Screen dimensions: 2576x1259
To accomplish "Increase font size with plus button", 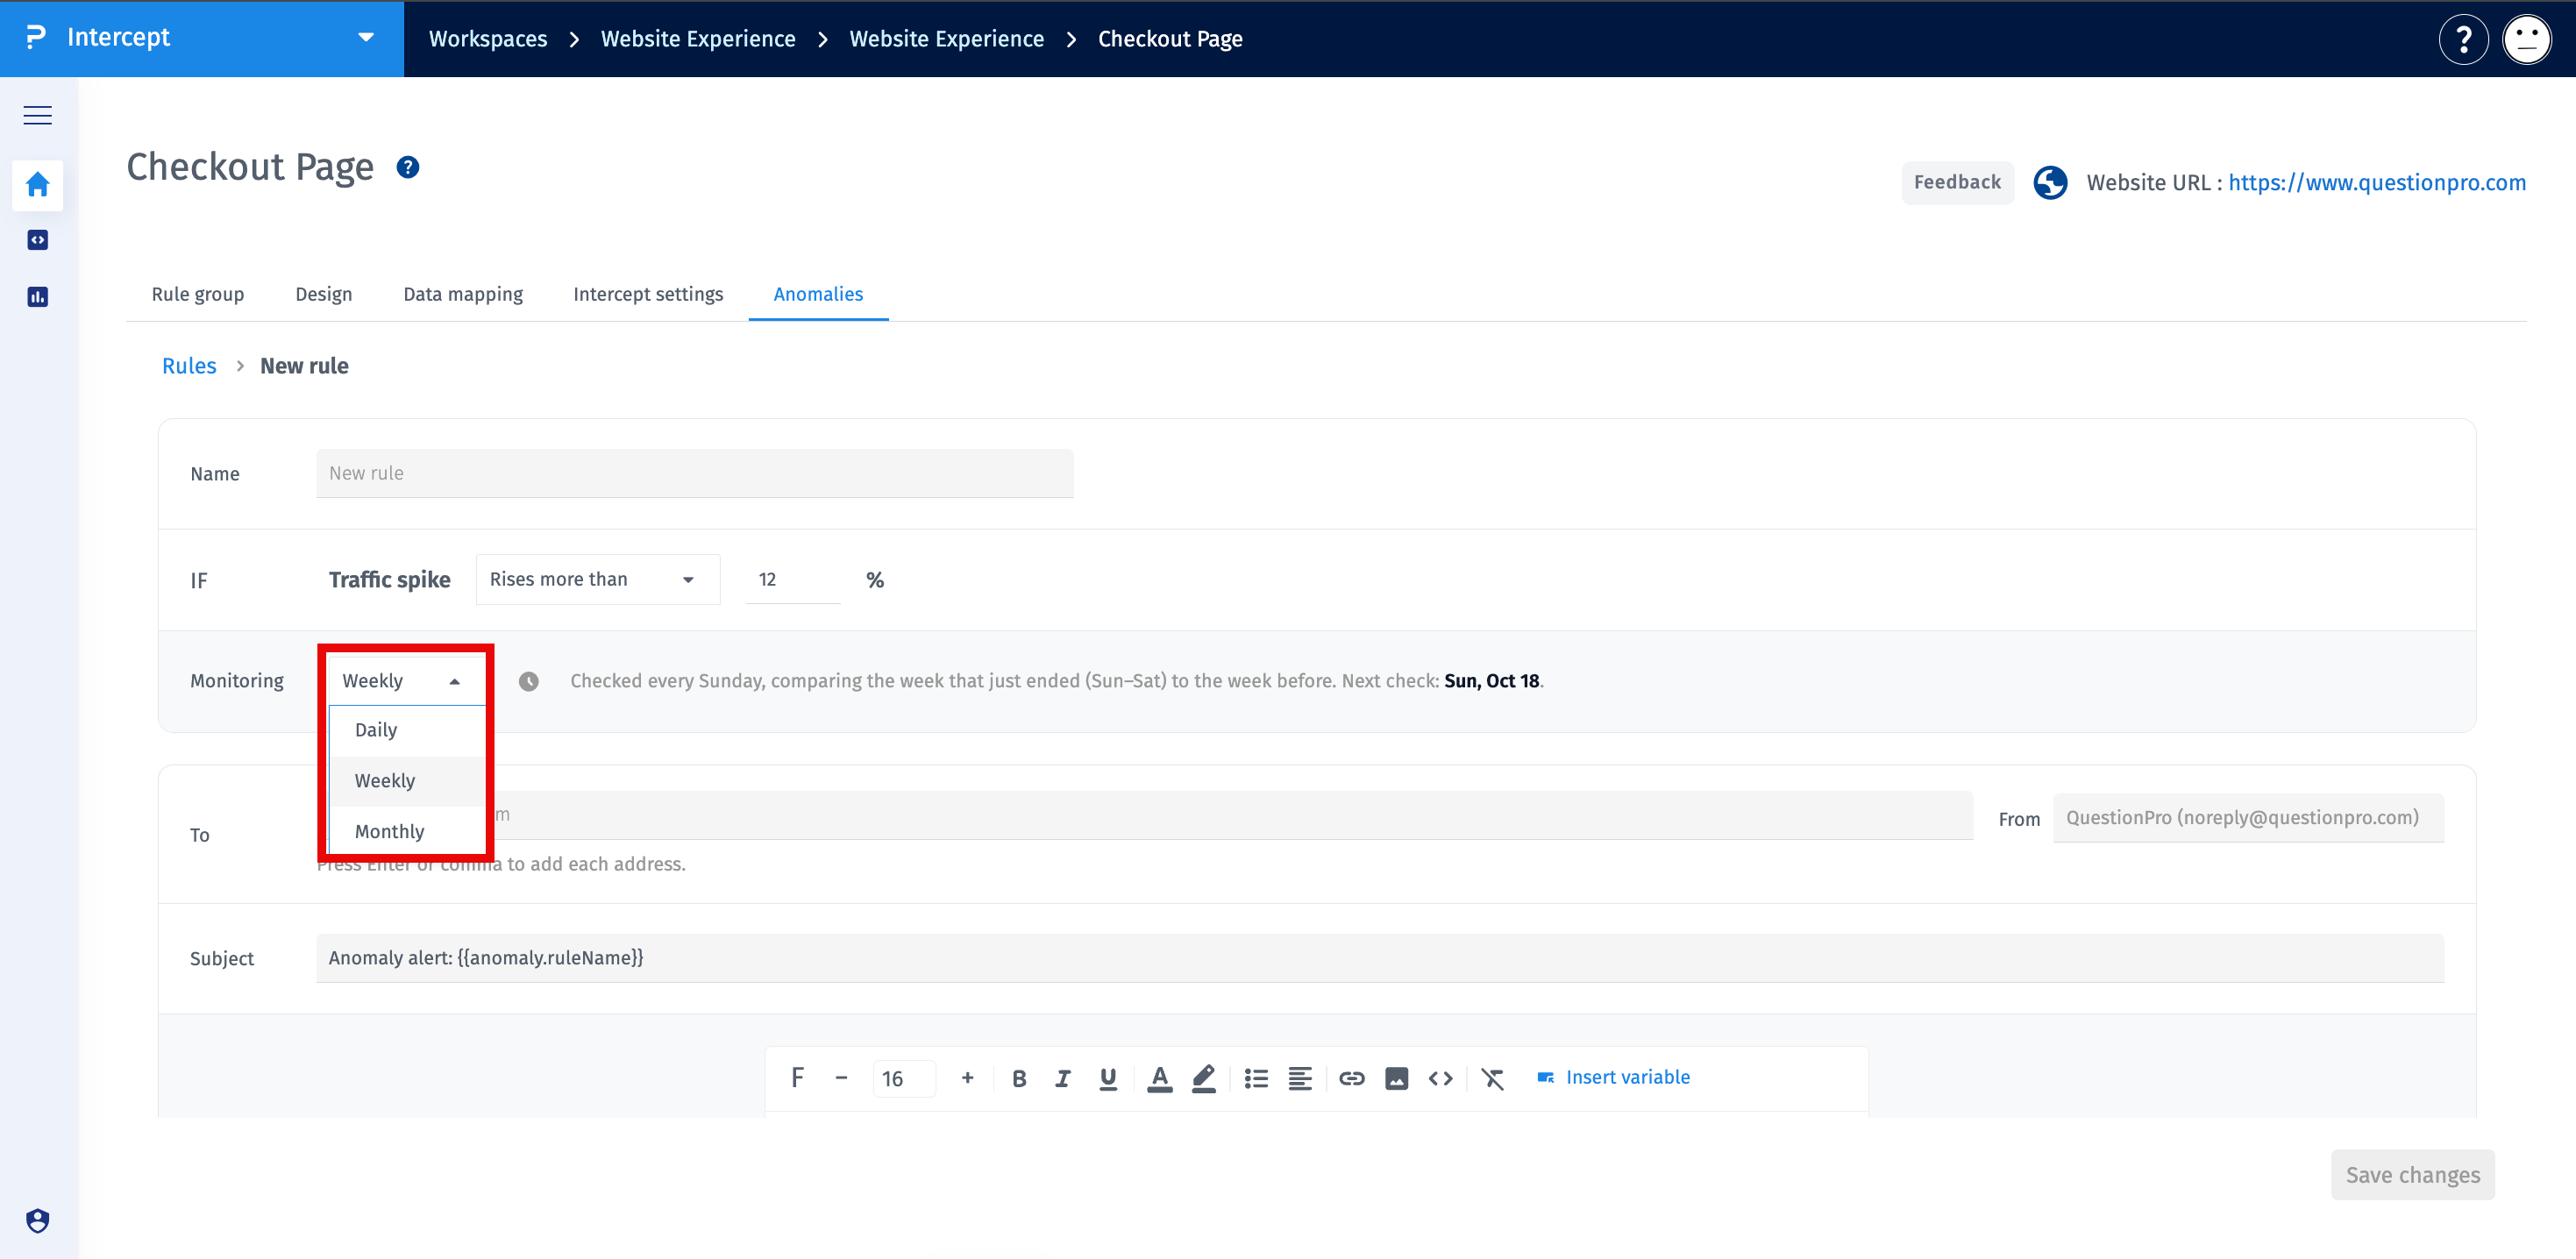I will pos(967,1078).
